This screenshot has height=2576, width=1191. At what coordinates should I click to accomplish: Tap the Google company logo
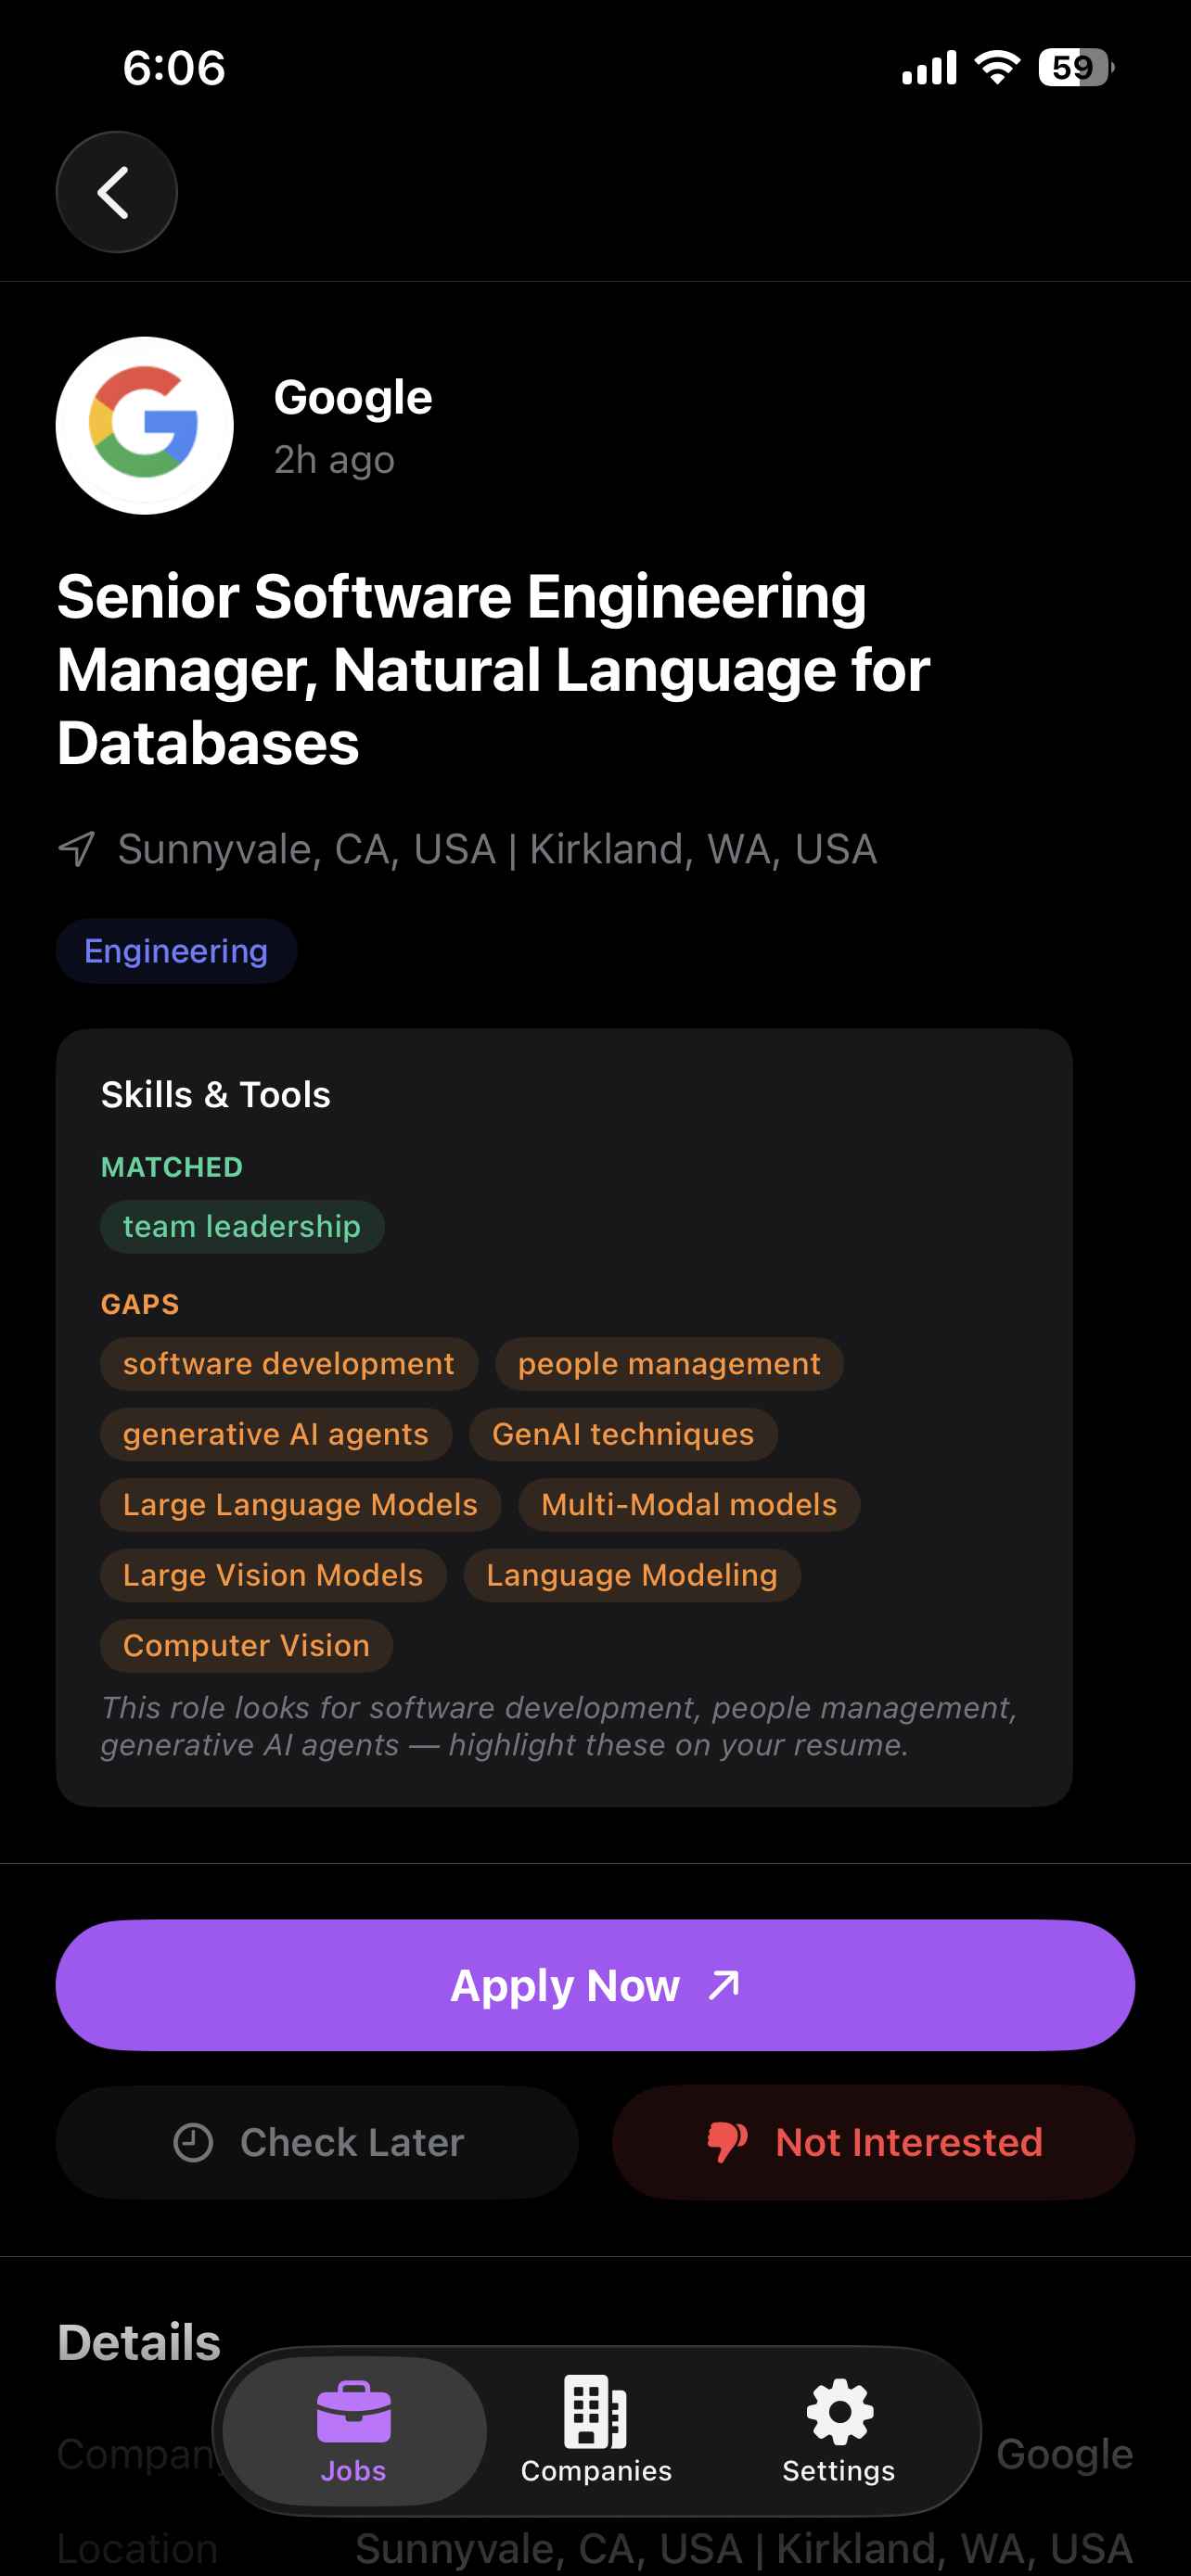(x=145, y=426)
